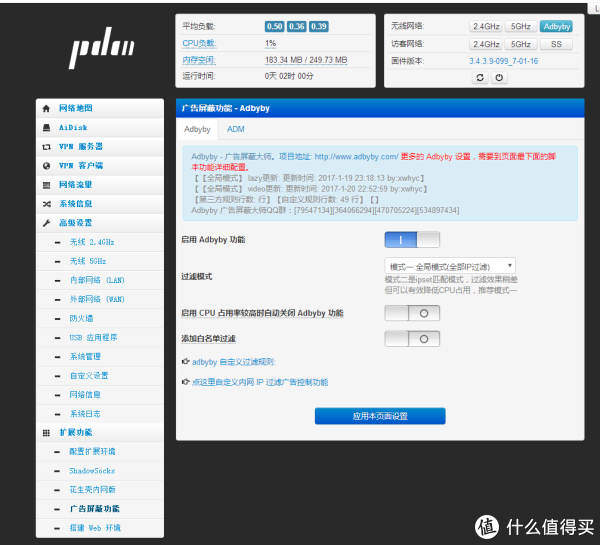Screen dimensions: 600x545
Task: Expand 点这里自定义内网 IP 过滤广告控制功能
Action: point(260,382)
